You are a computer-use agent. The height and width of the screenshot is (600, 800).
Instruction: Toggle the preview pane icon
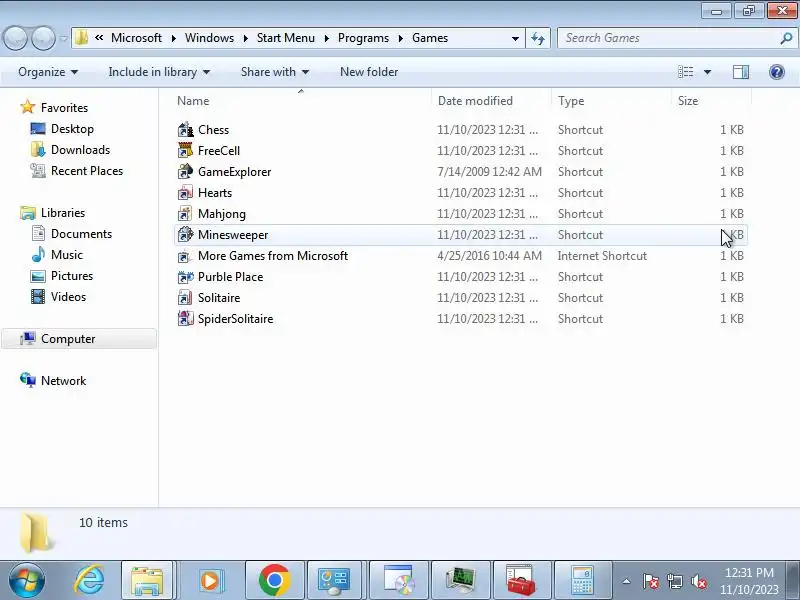point(741,72)
